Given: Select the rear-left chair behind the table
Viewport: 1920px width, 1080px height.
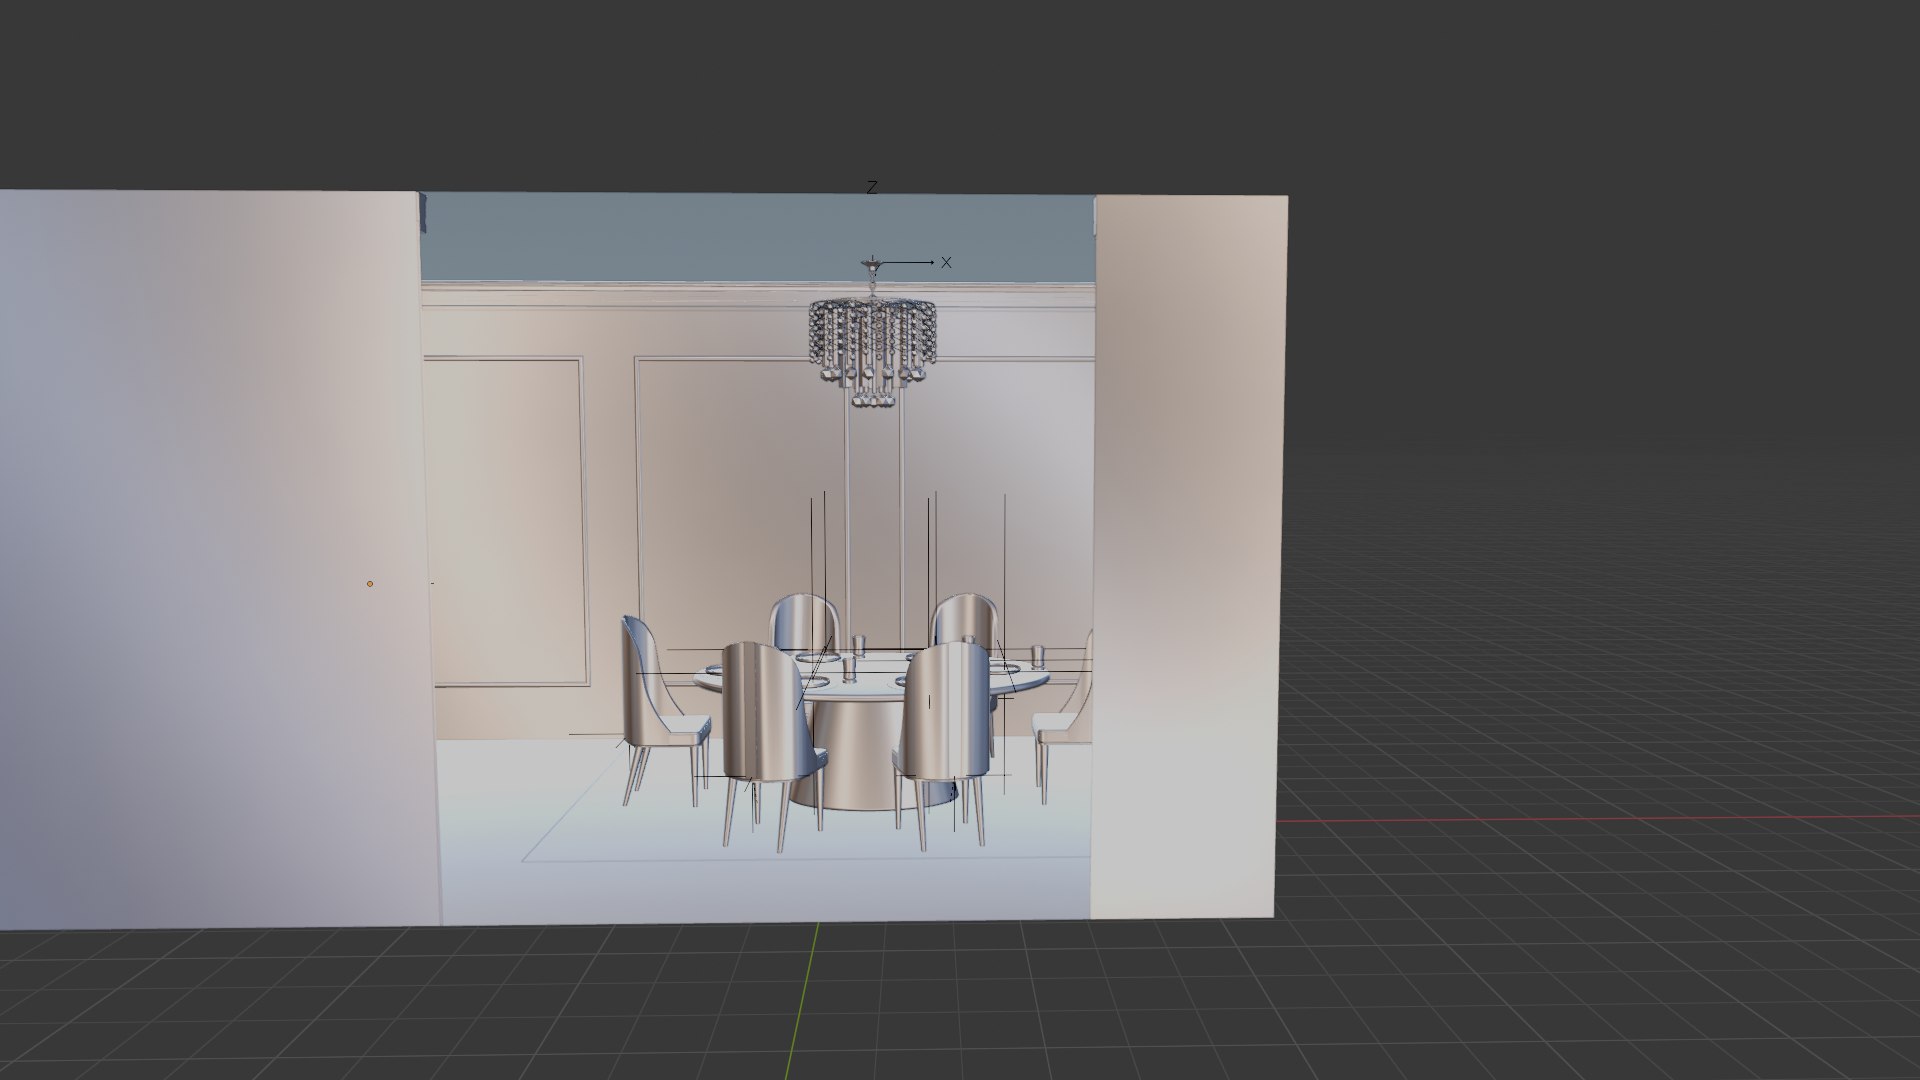Looking at the screenshot, I should click(x=804, y=621).
